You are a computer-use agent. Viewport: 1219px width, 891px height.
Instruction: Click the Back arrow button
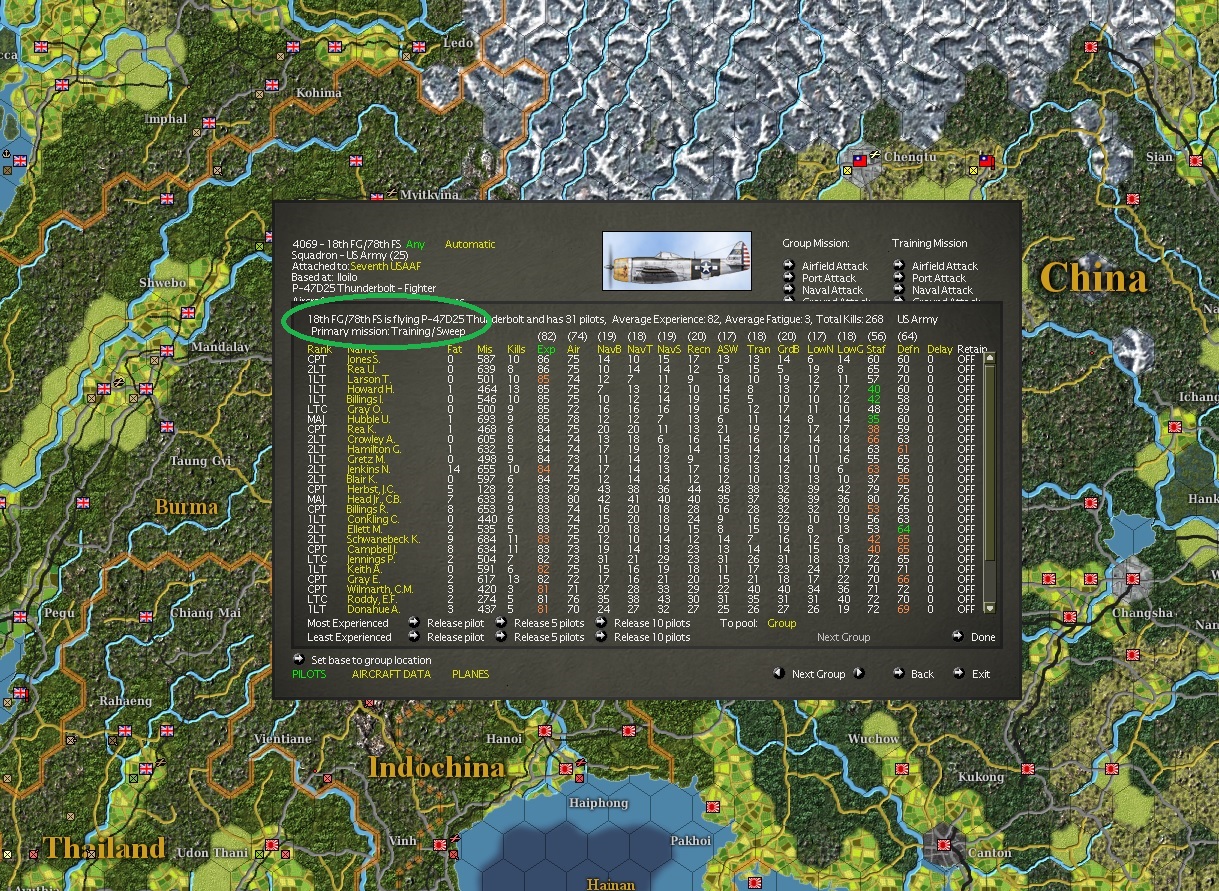point(898,674)
